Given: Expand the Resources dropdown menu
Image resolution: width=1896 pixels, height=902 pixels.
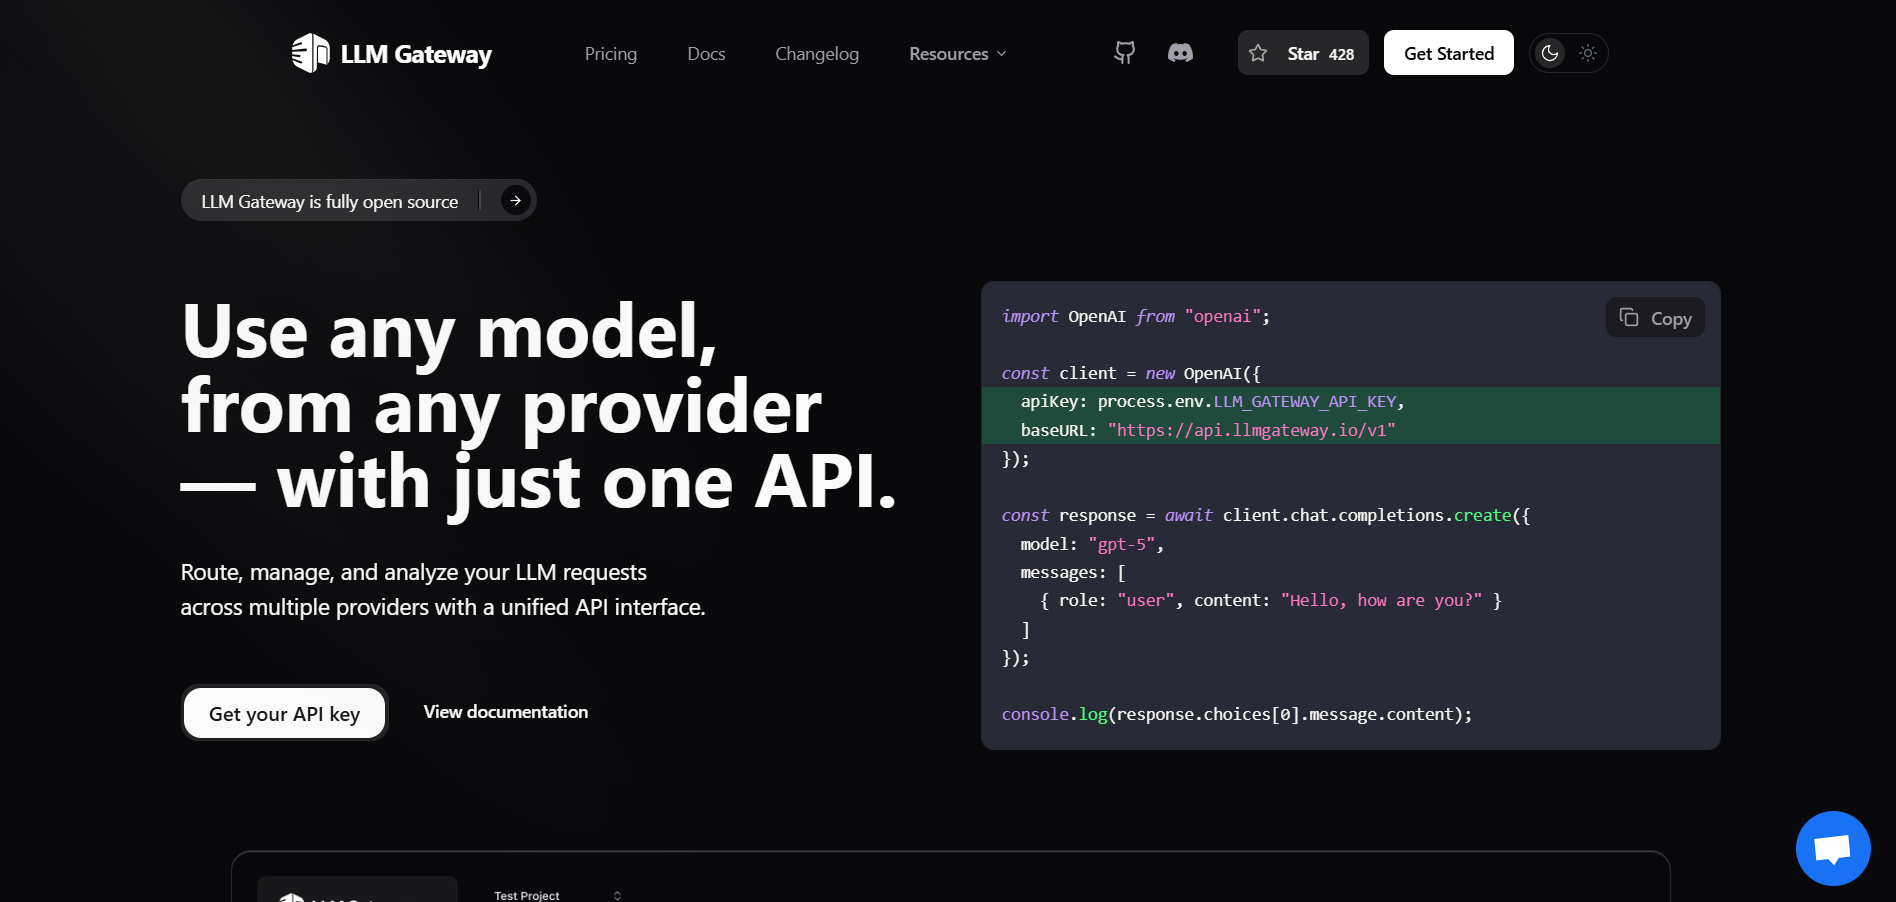Looking at the screenshot, I should pos(958,54).
